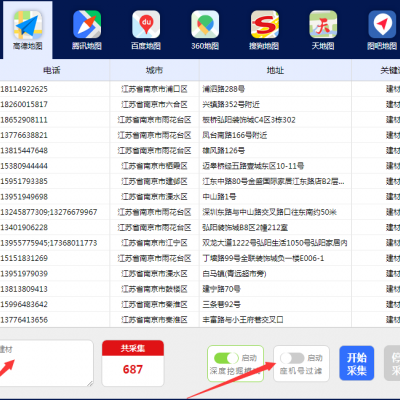Click the 城市 column header
The height and width of the screenshot is (400, 400).
[x=154, y=70]
